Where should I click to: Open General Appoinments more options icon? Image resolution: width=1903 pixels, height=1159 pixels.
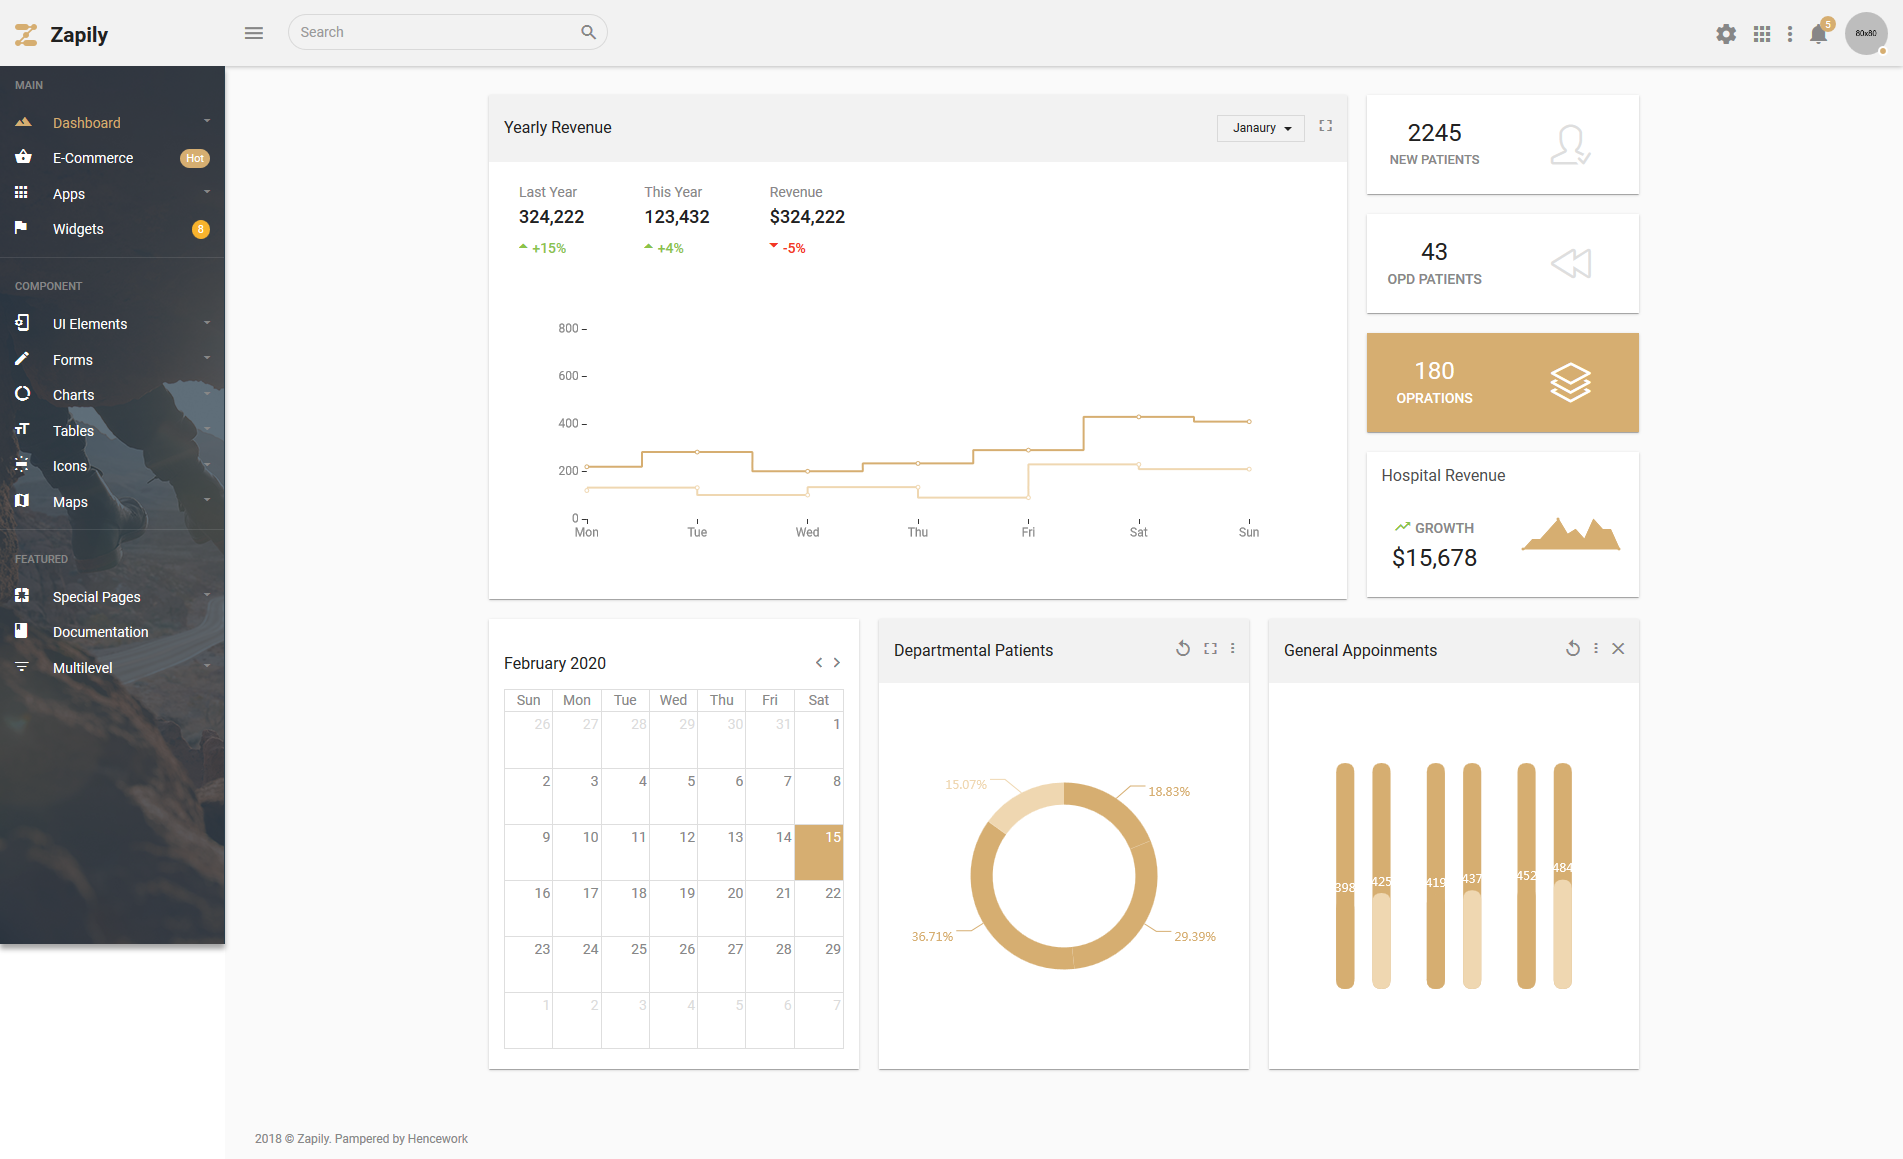coord(1596,649)
